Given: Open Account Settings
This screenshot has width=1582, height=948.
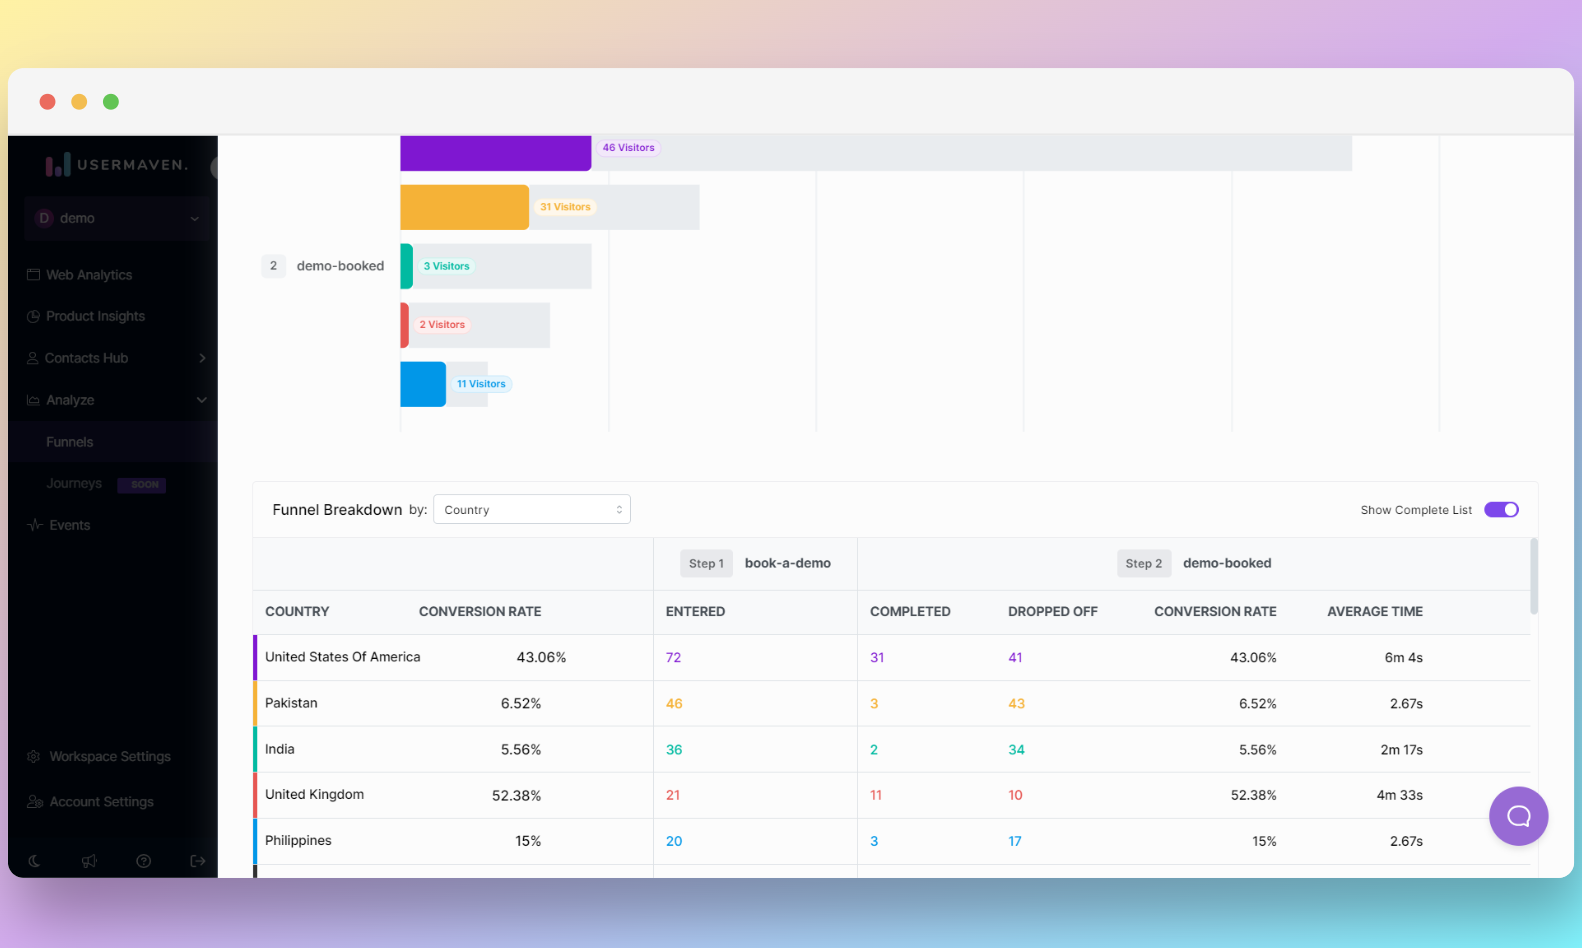Looking at the screenshot, I should [101, 802].
